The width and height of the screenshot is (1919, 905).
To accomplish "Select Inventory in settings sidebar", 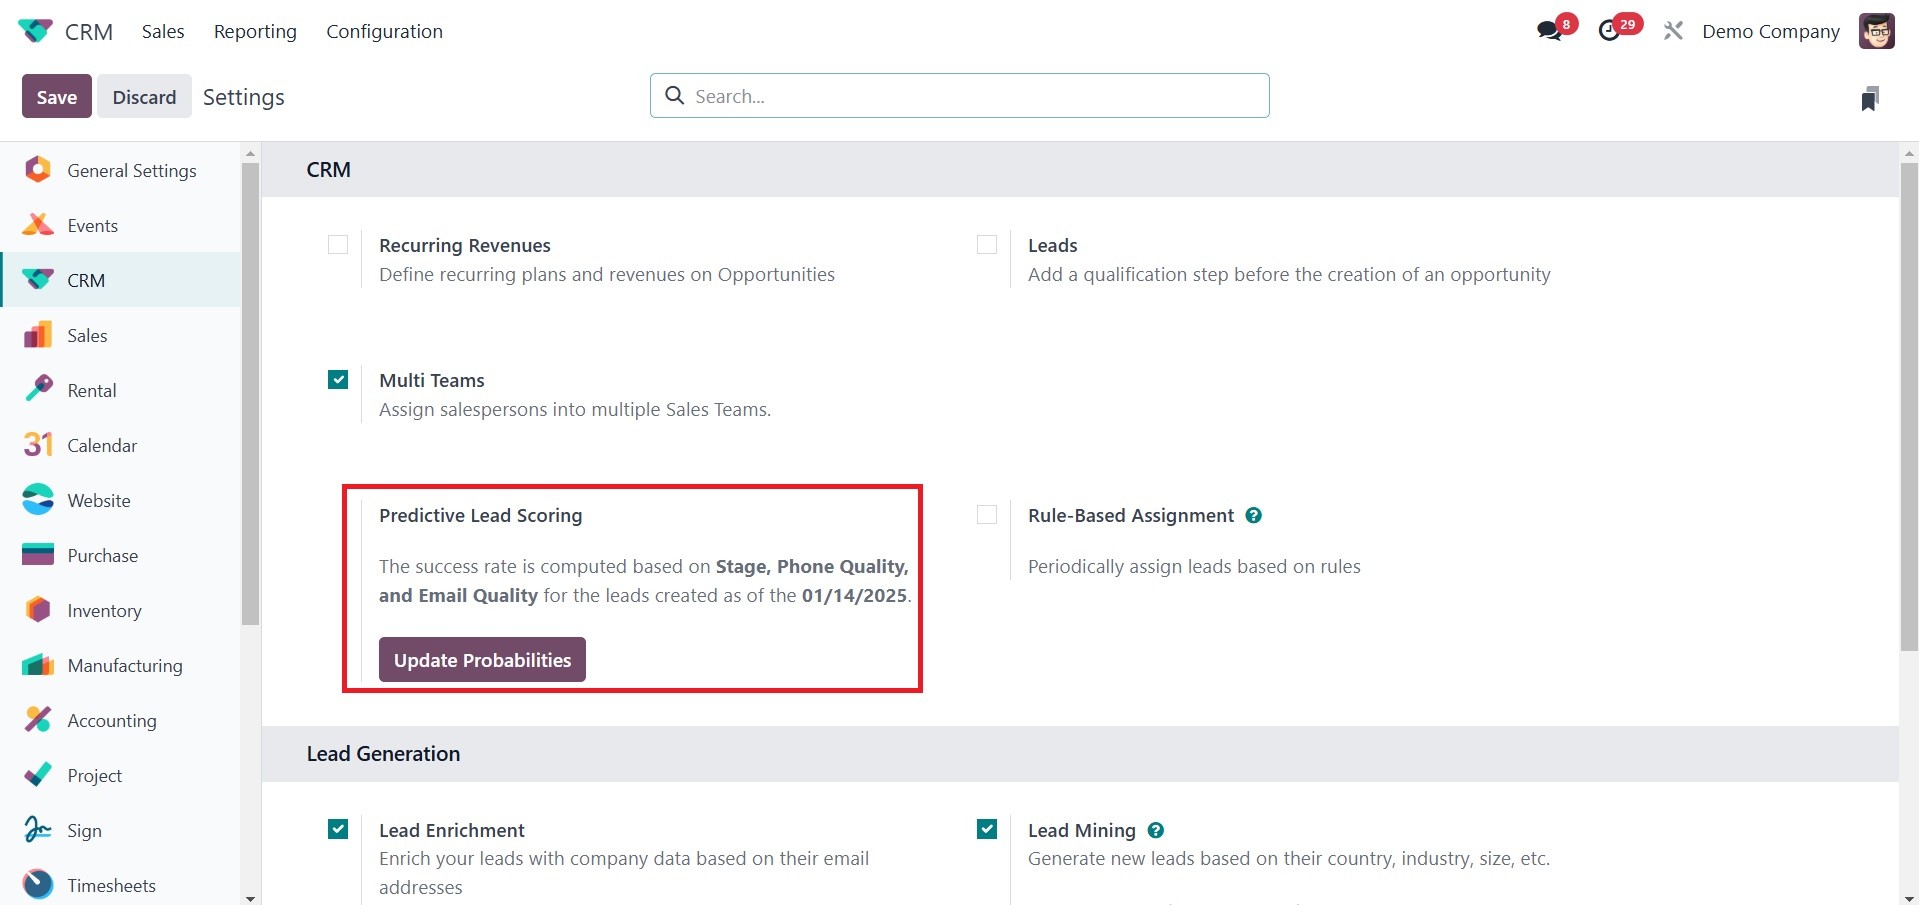I will [104, 610].
